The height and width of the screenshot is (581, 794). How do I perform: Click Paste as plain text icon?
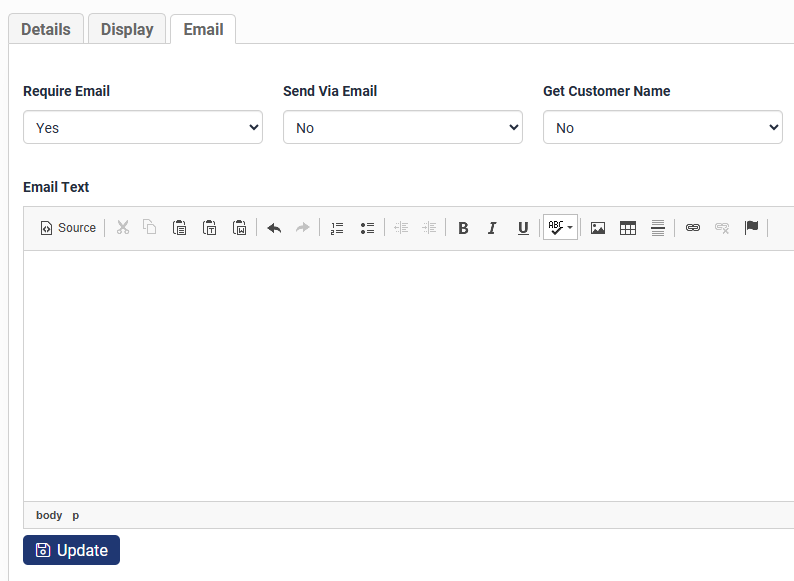tap(209, 228)
